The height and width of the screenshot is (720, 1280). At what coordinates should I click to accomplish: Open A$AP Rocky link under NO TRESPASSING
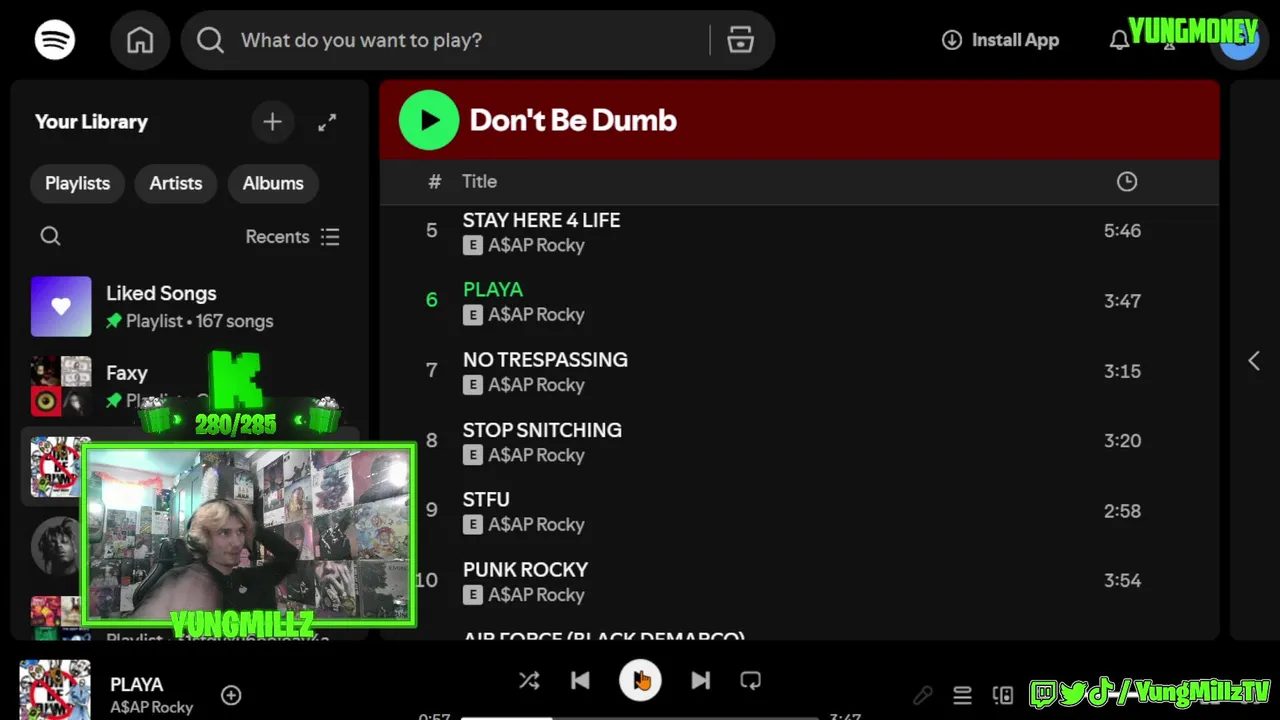536,385
